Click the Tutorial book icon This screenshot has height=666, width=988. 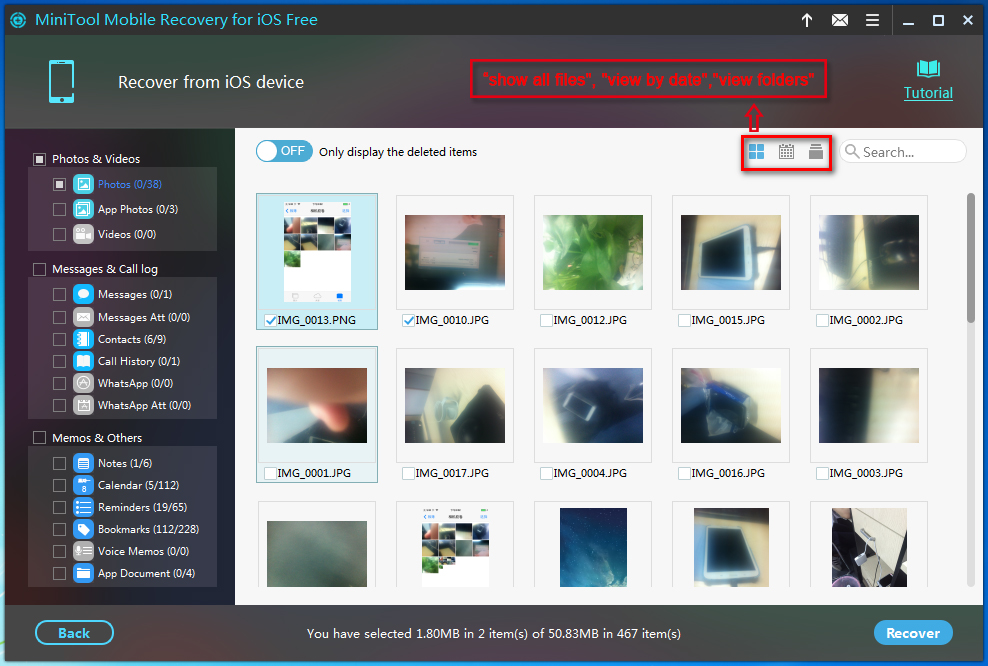[928, 69]
